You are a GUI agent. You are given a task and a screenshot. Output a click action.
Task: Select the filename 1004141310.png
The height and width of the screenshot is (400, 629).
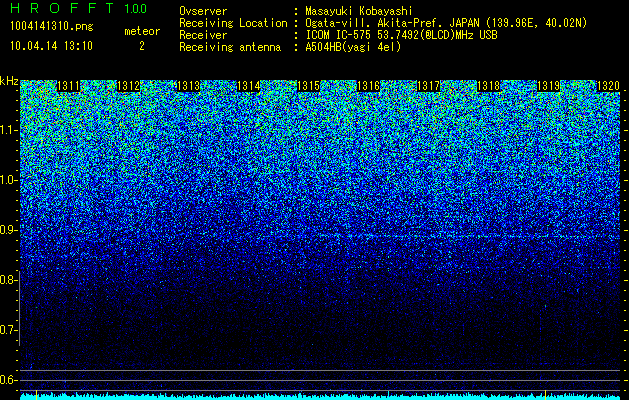pos(52,26)
